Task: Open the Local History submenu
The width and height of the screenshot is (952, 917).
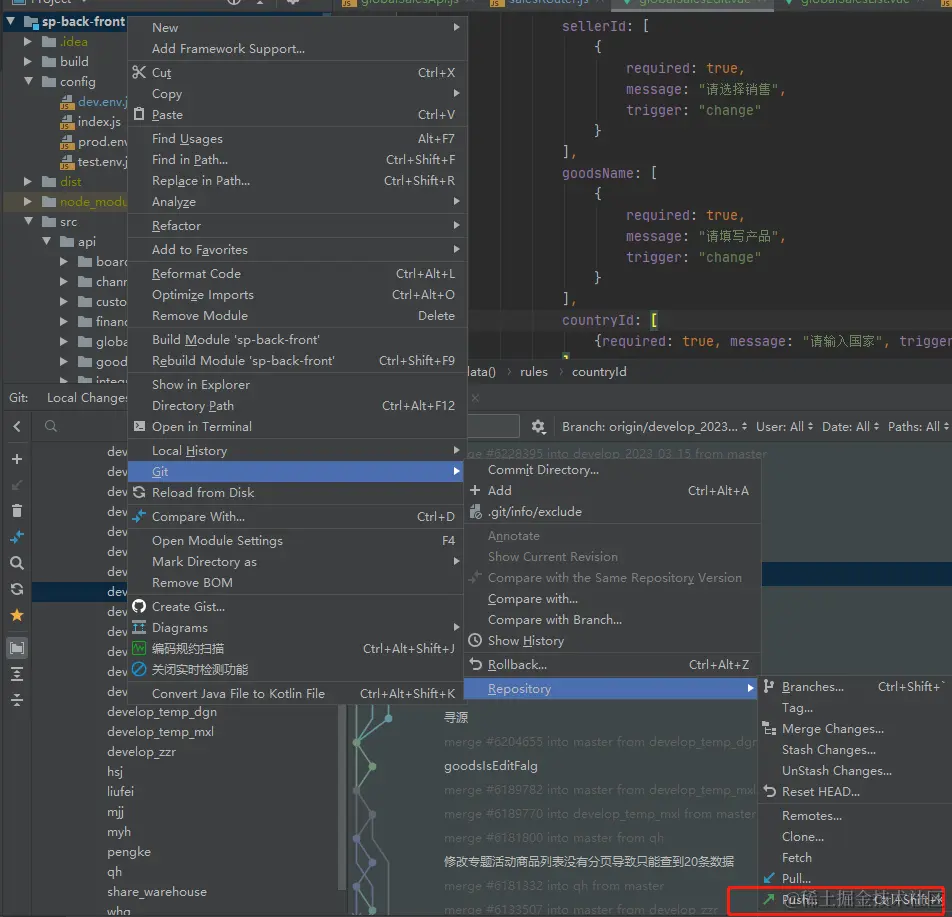Action: pos(298,451)
